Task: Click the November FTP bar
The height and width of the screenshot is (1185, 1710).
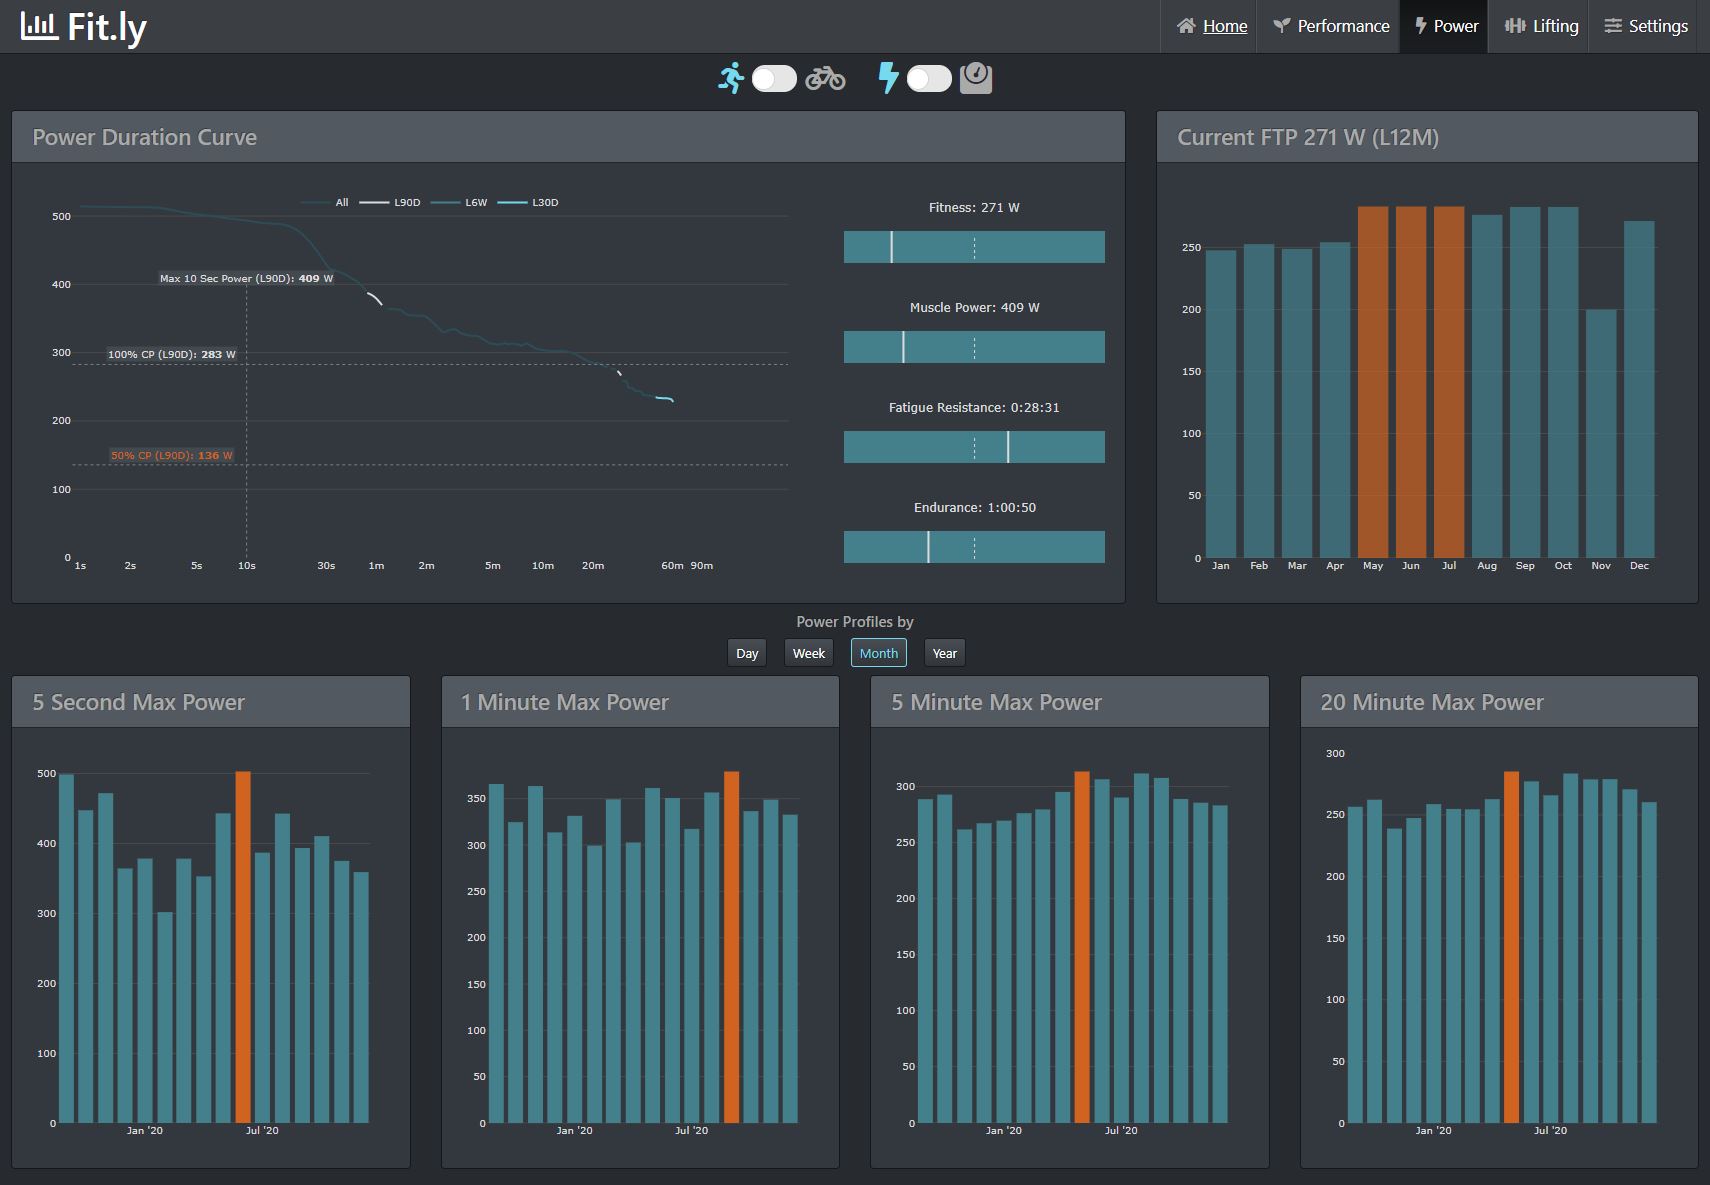Action: pos(1601,433)
